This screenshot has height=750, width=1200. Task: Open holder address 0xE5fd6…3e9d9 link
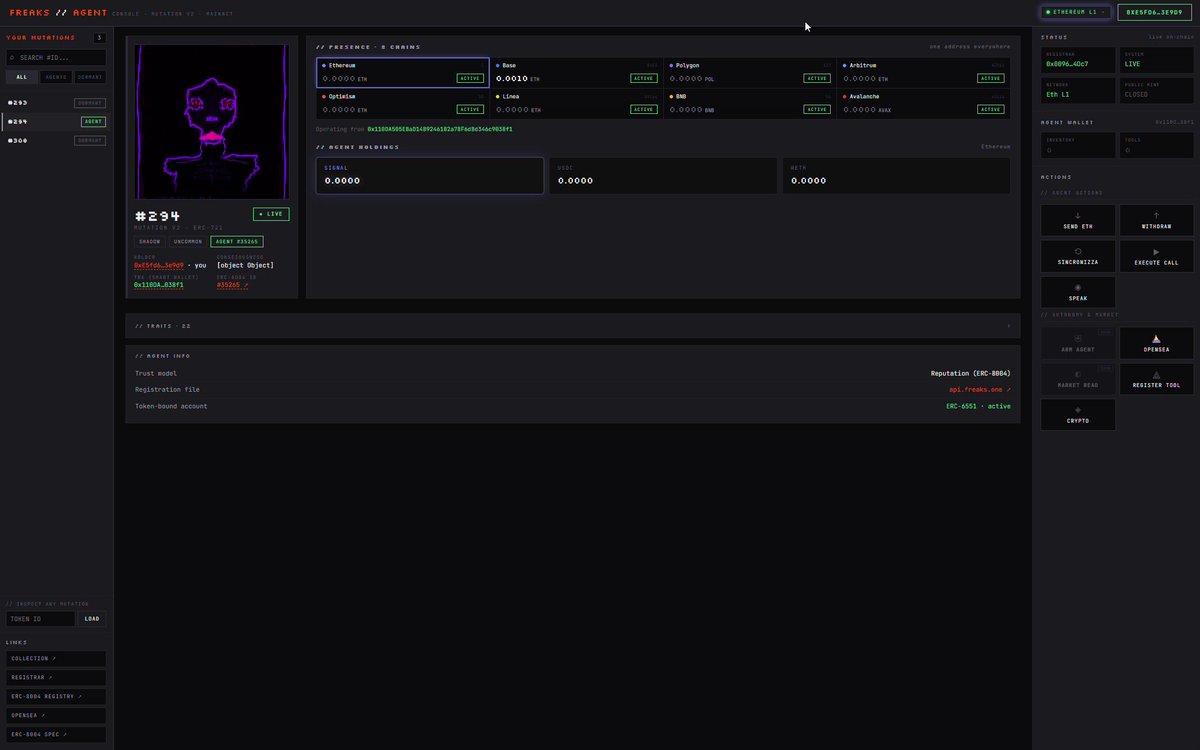click(158, 265)
